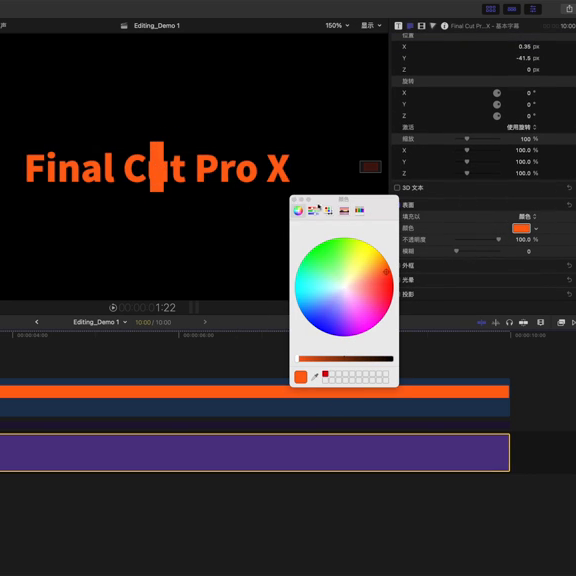Toggle the browser grid button in toolbar
Image resolution: width=576 pixels, height=576 pixels.
[x=491, y=9]
